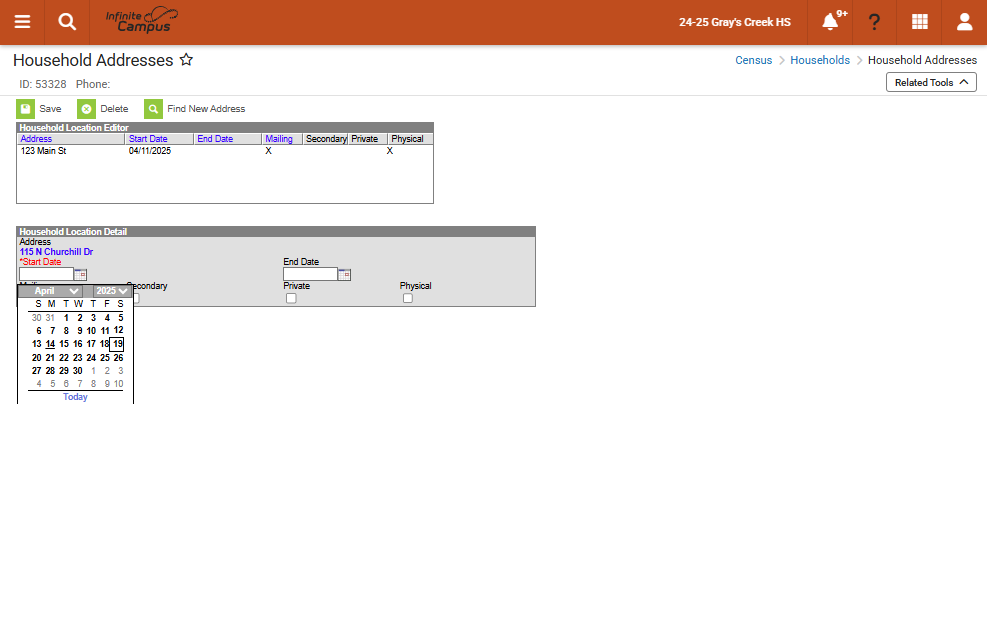Pick April 14 in the calendar
The image size is (987, 641).
click(x=50, y=344)
